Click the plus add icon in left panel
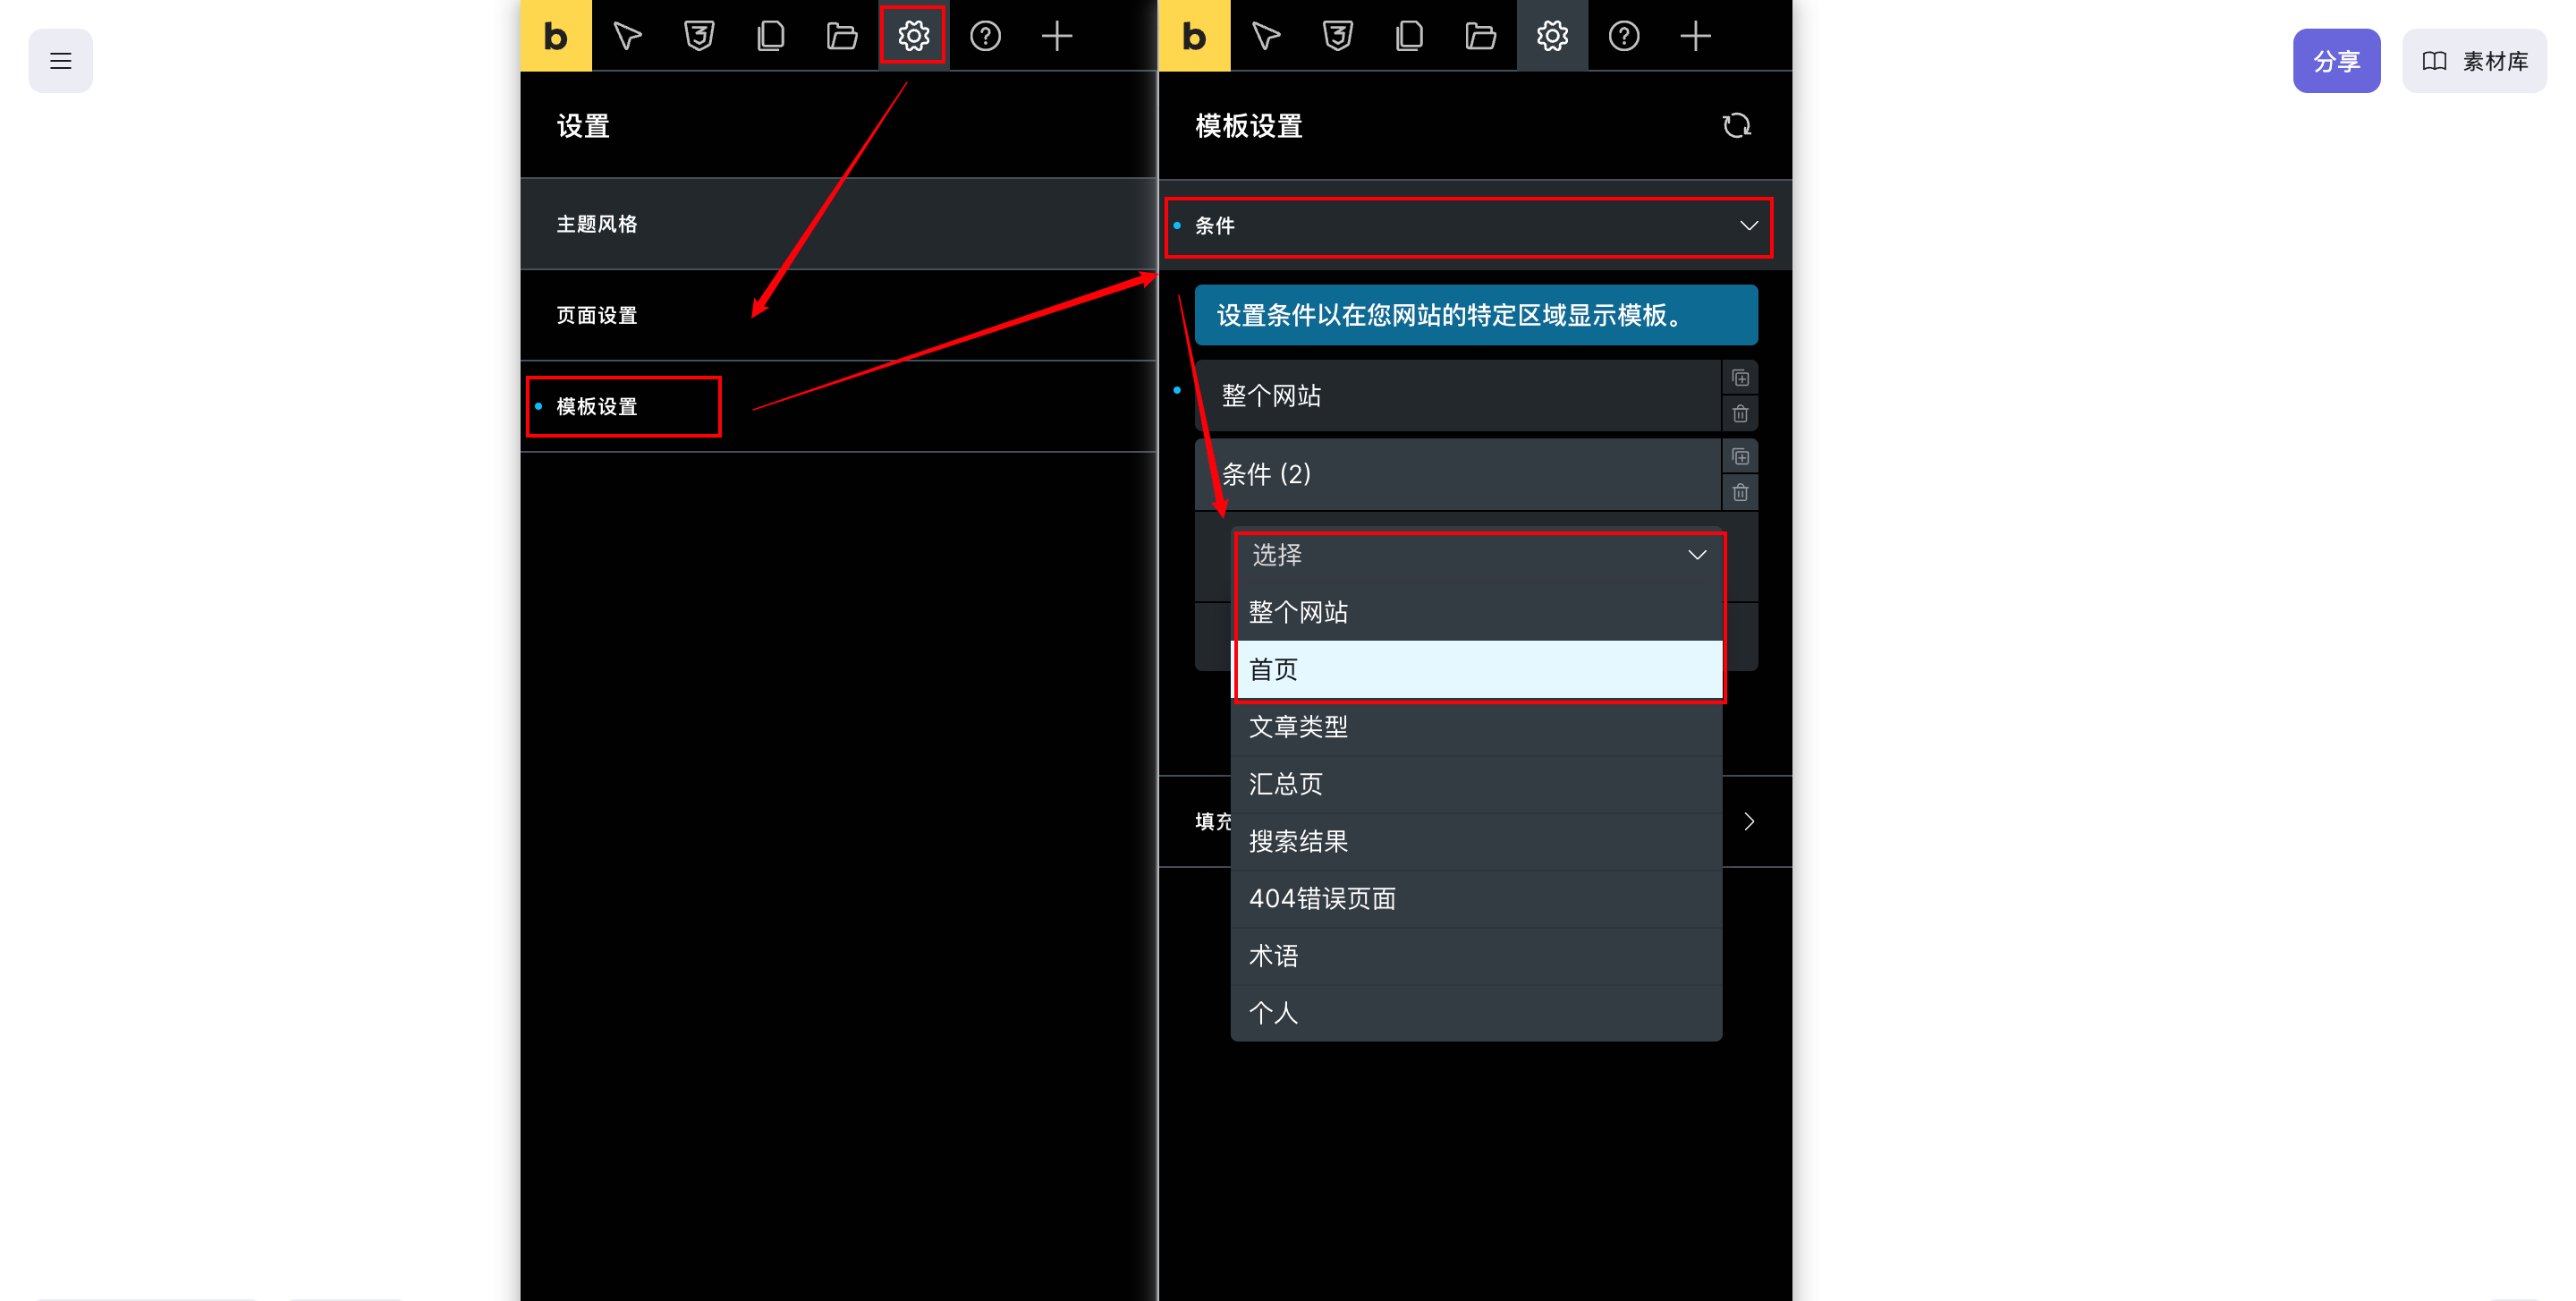The width and height of the screenshot is (2576, 1301). (1057, 36)
